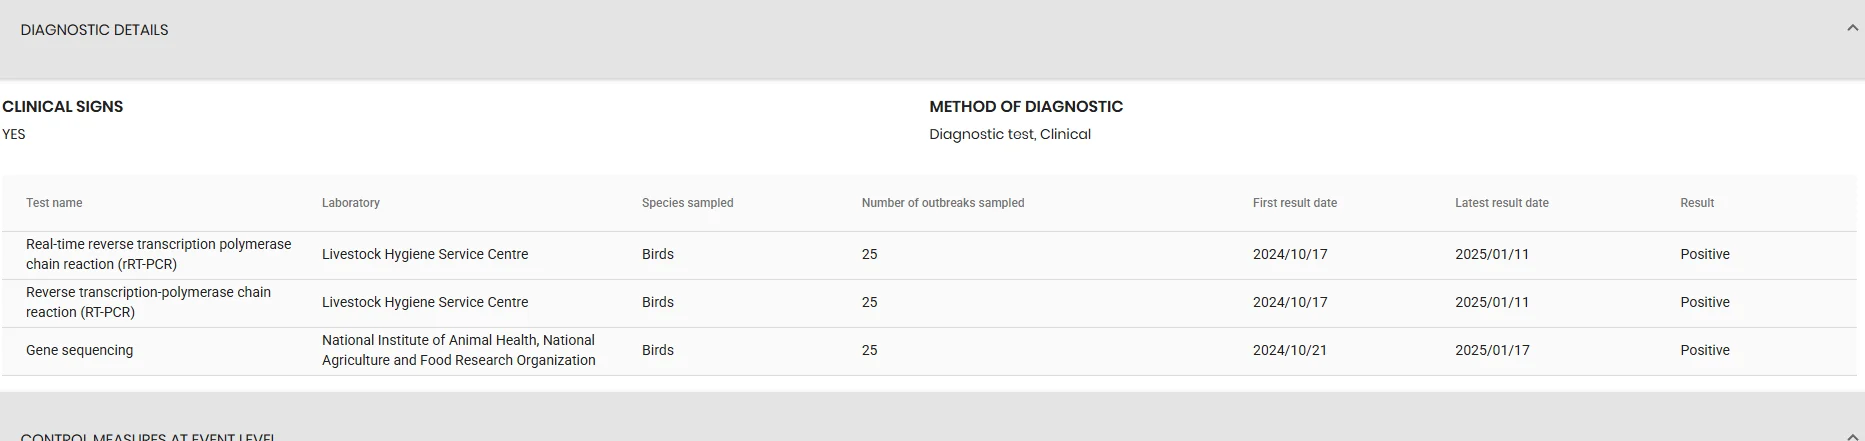1865x441 pixels.
Task: Click the Diagnostic Details header title
Action: click(94, 30)
